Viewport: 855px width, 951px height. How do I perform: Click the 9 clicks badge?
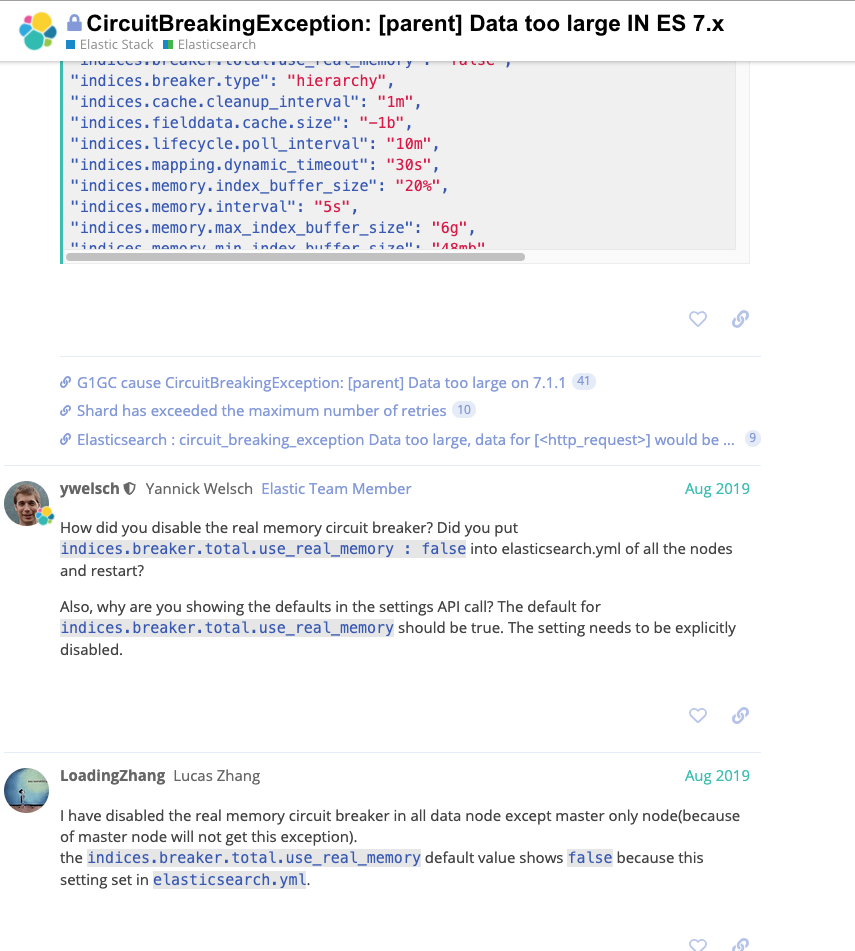coord(753,438)
